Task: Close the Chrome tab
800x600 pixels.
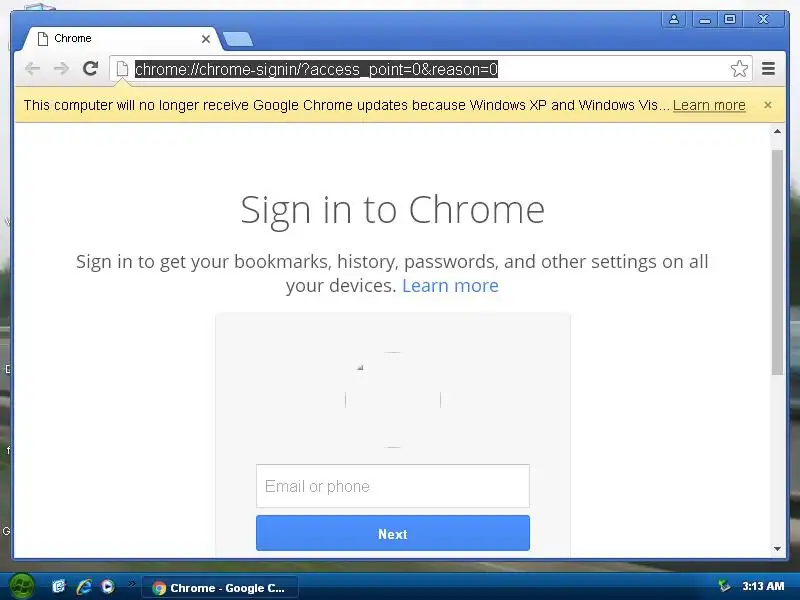Action: click(206, 39)
